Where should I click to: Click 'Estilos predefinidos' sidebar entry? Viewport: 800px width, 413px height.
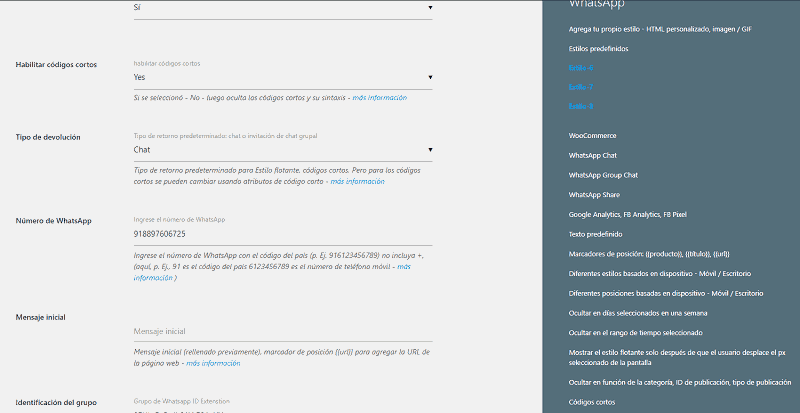pos(598,49)
